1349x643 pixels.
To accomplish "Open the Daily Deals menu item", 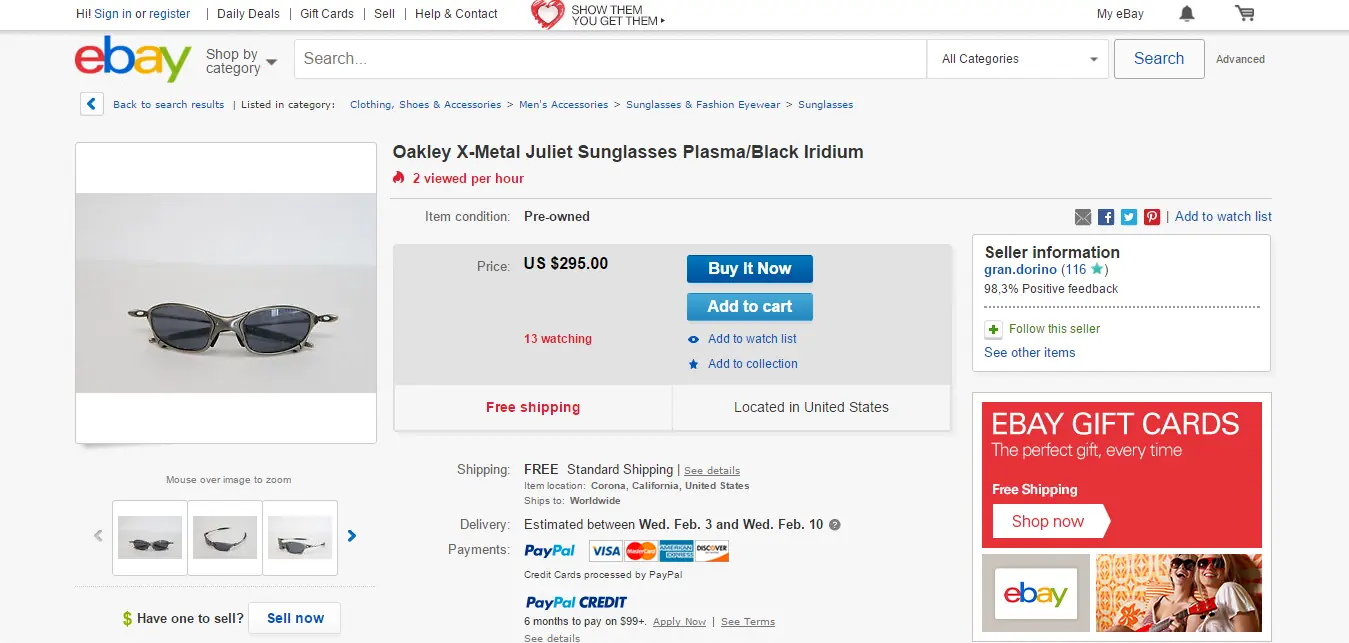I will click(x=248, y=14).
